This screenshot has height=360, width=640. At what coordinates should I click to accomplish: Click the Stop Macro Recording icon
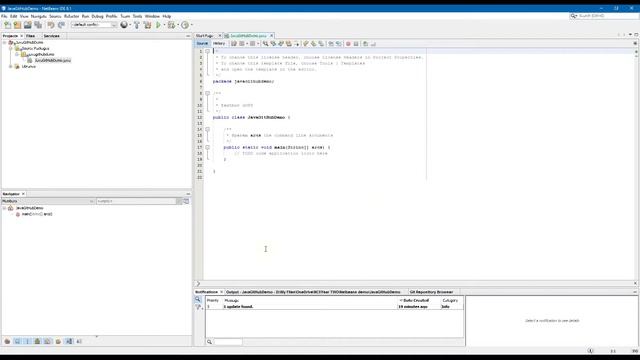[356, 44]
